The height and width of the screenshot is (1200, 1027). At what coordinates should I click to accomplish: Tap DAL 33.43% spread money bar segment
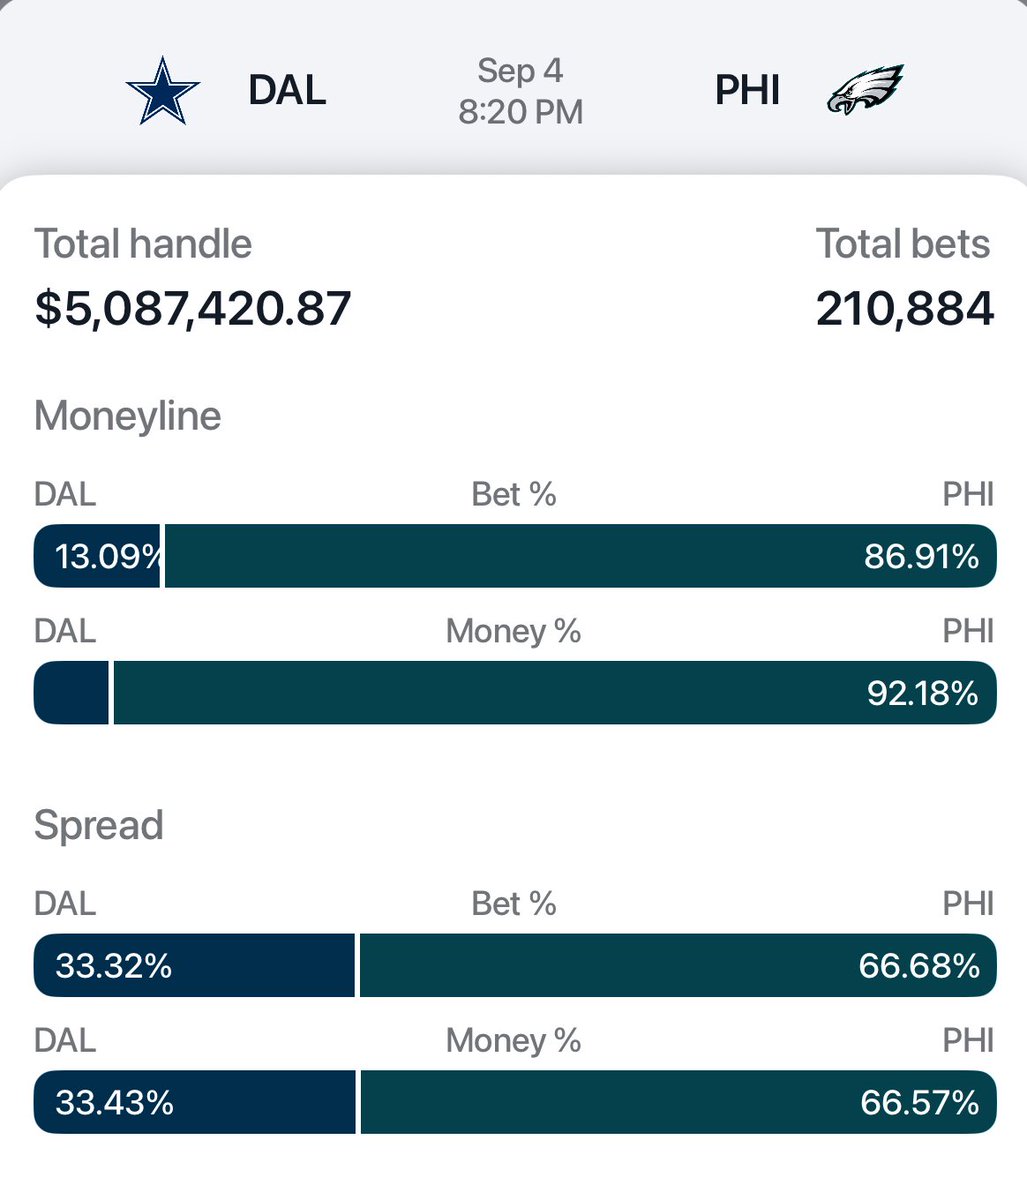click(195, 1102)
